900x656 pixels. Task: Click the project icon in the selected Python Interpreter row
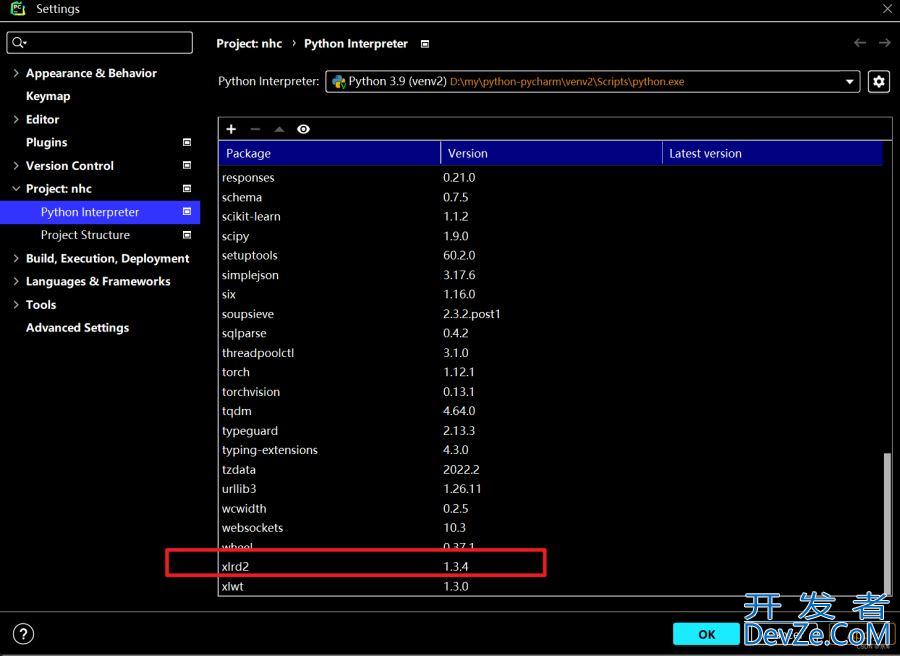(x=187, y=212)
